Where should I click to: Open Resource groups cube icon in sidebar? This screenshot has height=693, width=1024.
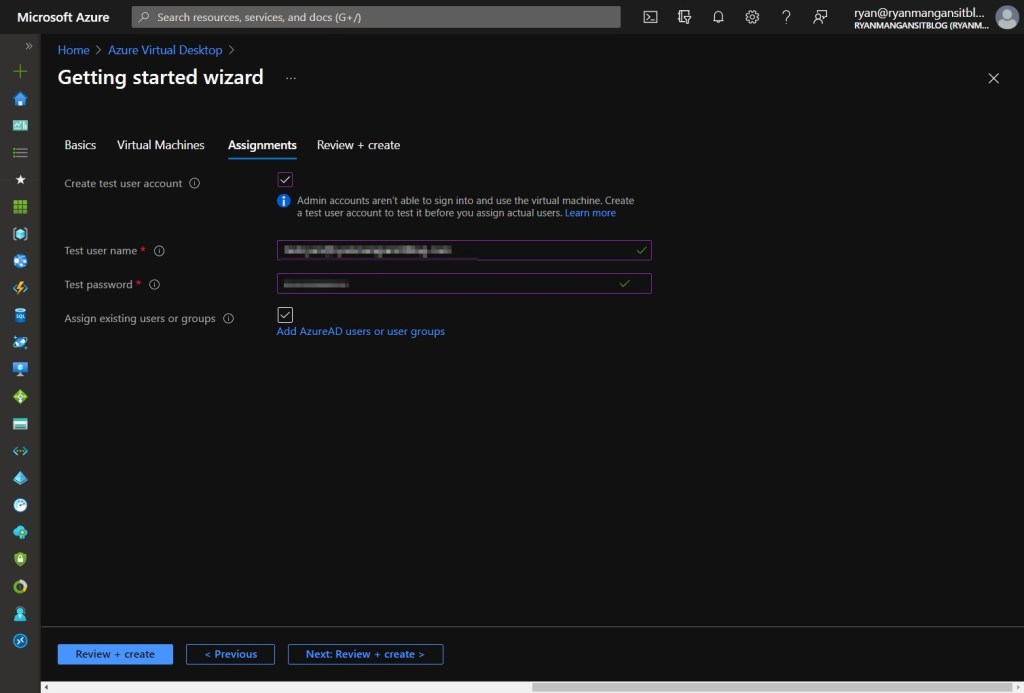coord(20,234)
